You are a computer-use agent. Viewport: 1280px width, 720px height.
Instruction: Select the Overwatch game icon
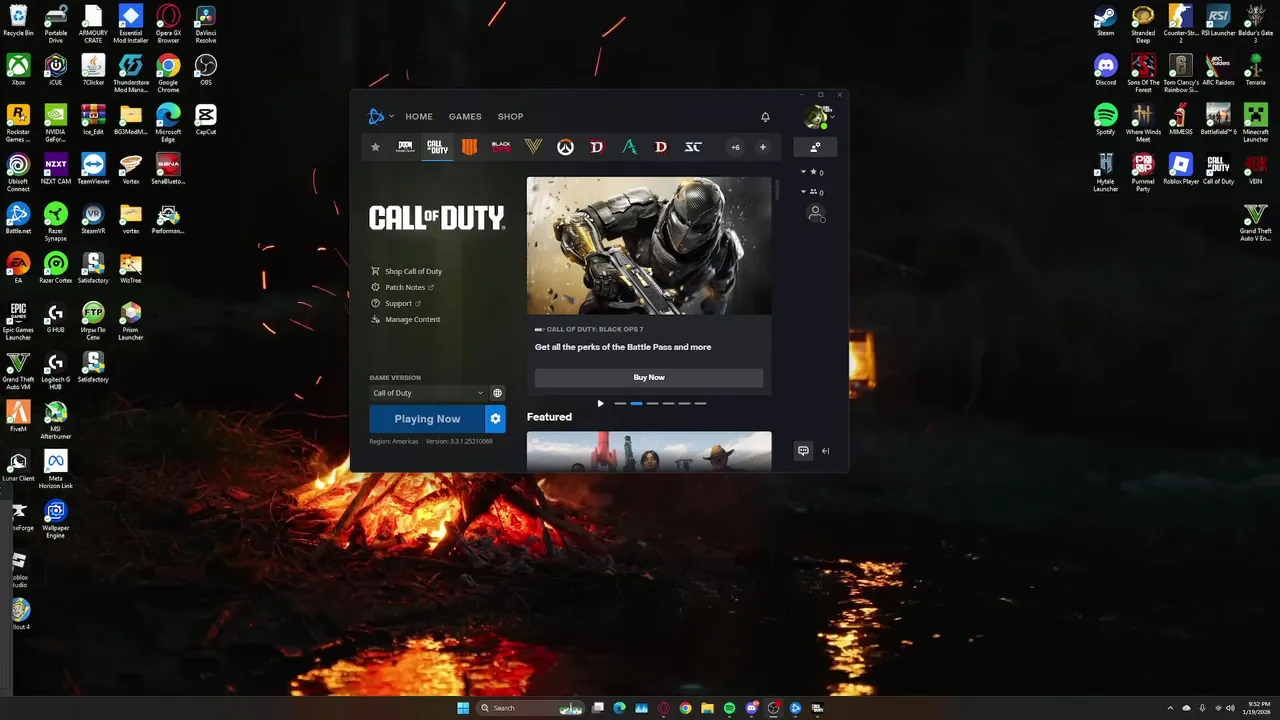tap(565, 147)
